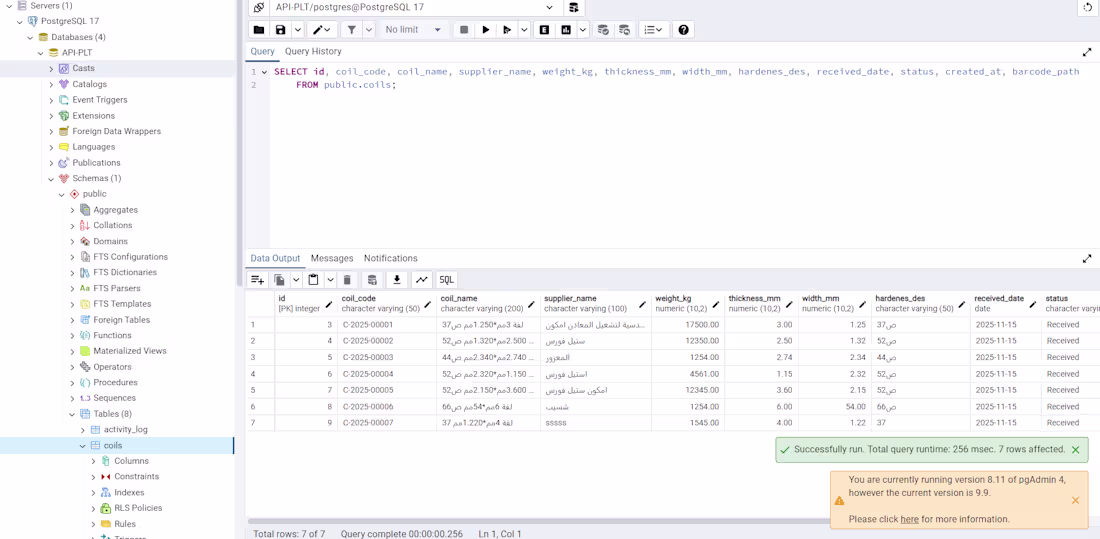Click the Edit pencil toolbar button
The width and height of the screenshot is (1100, 539).
point(322,29)
